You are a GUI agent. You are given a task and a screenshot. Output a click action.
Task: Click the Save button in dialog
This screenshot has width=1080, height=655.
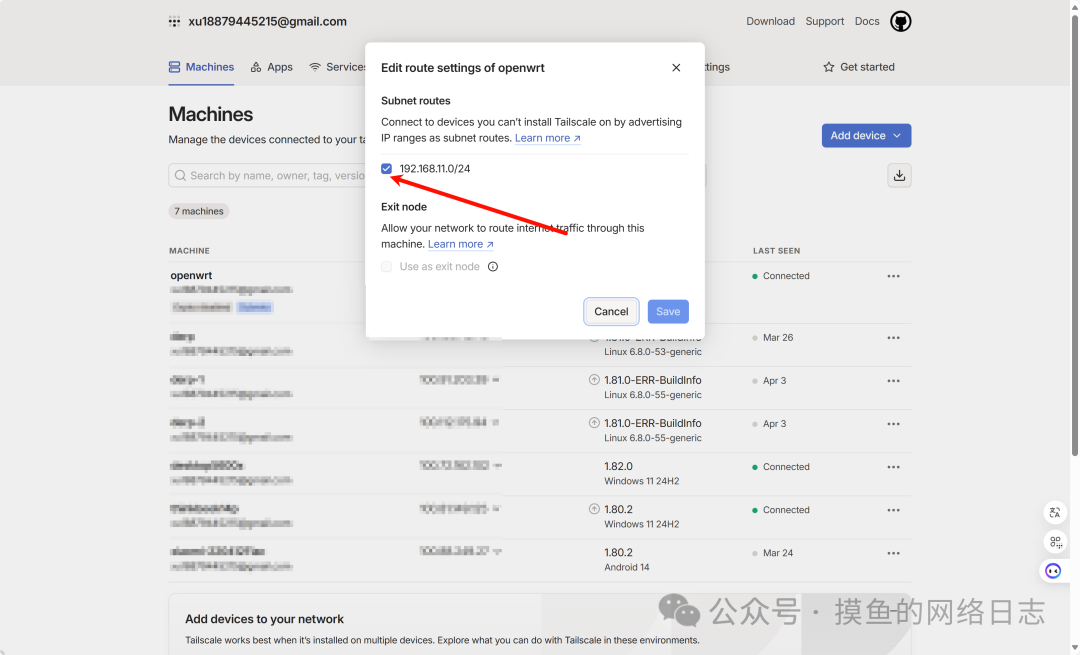[668, 311]
